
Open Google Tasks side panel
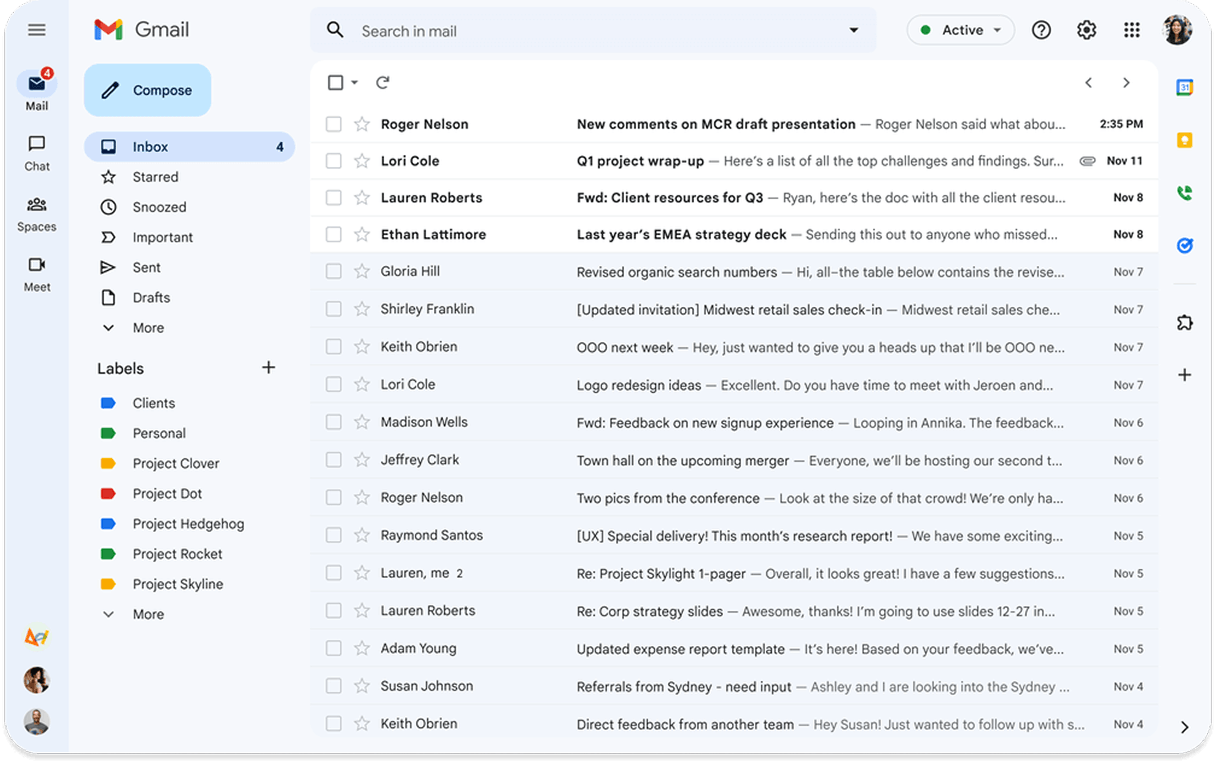(1185, 245)
